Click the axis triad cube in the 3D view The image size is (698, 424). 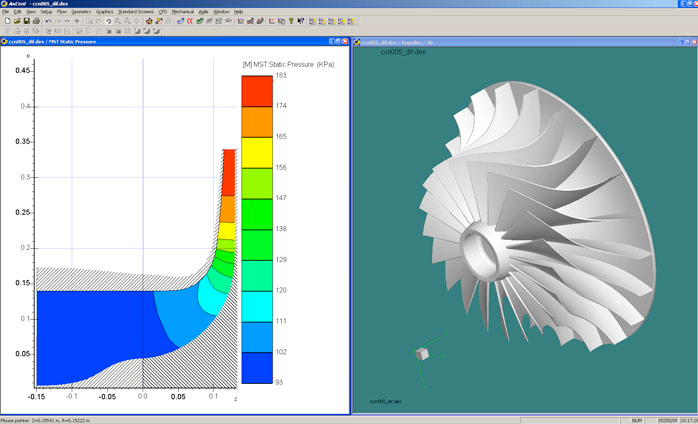click(422, 354)
